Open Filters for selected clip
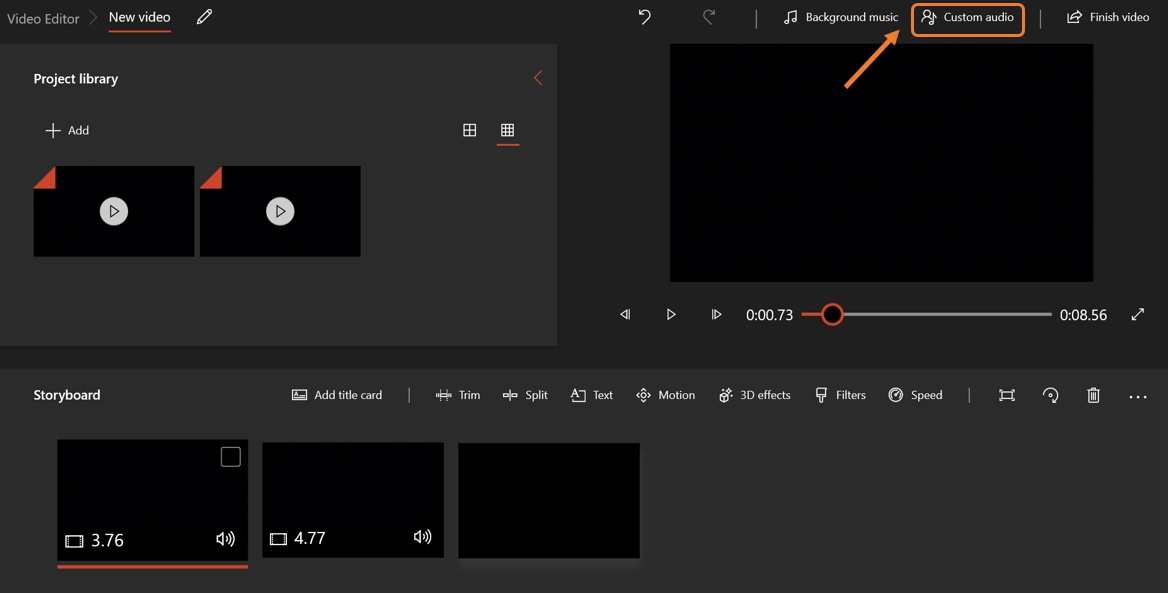 (x=840, y=395)
